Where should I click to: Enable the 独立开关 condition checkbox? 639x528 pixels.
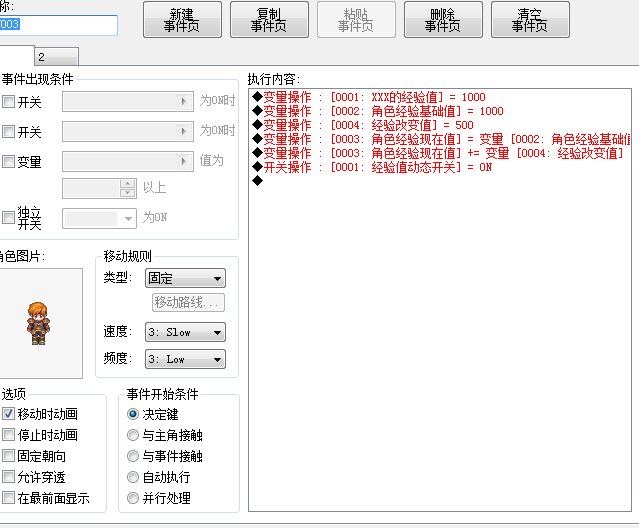click(9, 217)
